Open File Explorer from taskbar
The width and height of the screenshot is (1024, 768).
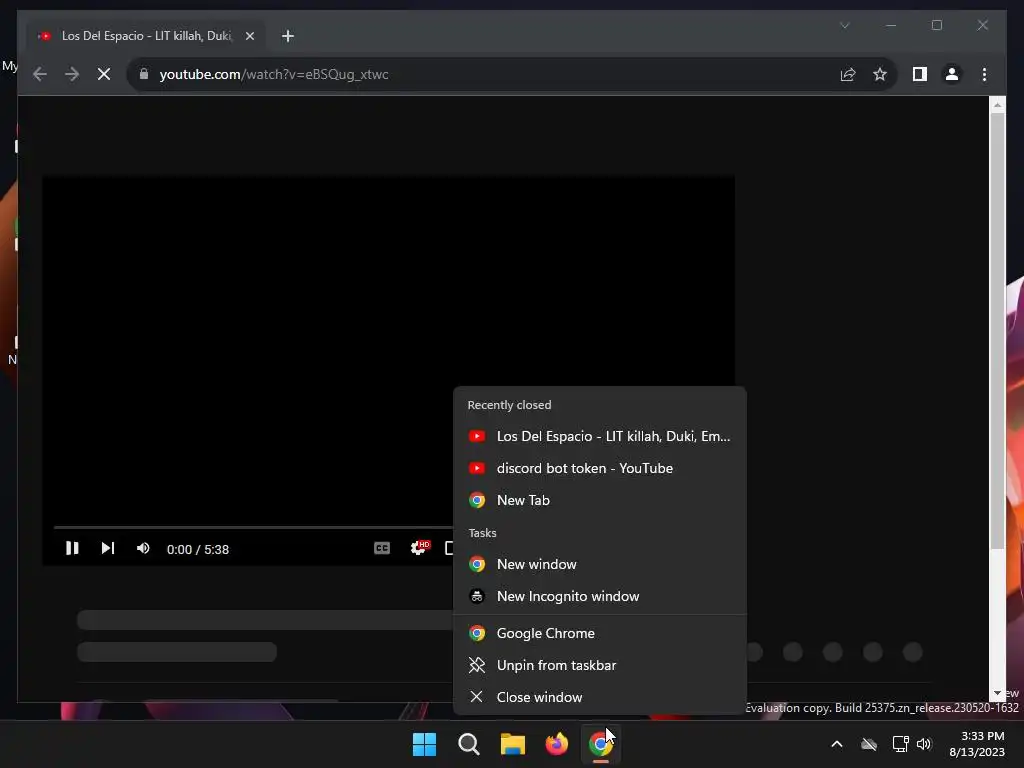point(513,744)
